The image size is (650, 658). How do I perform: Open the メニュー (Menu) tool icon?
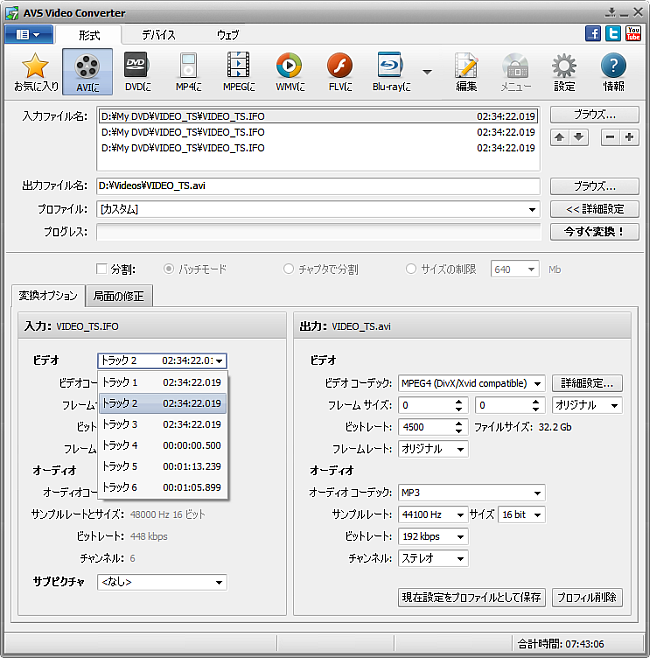[516, 71]
